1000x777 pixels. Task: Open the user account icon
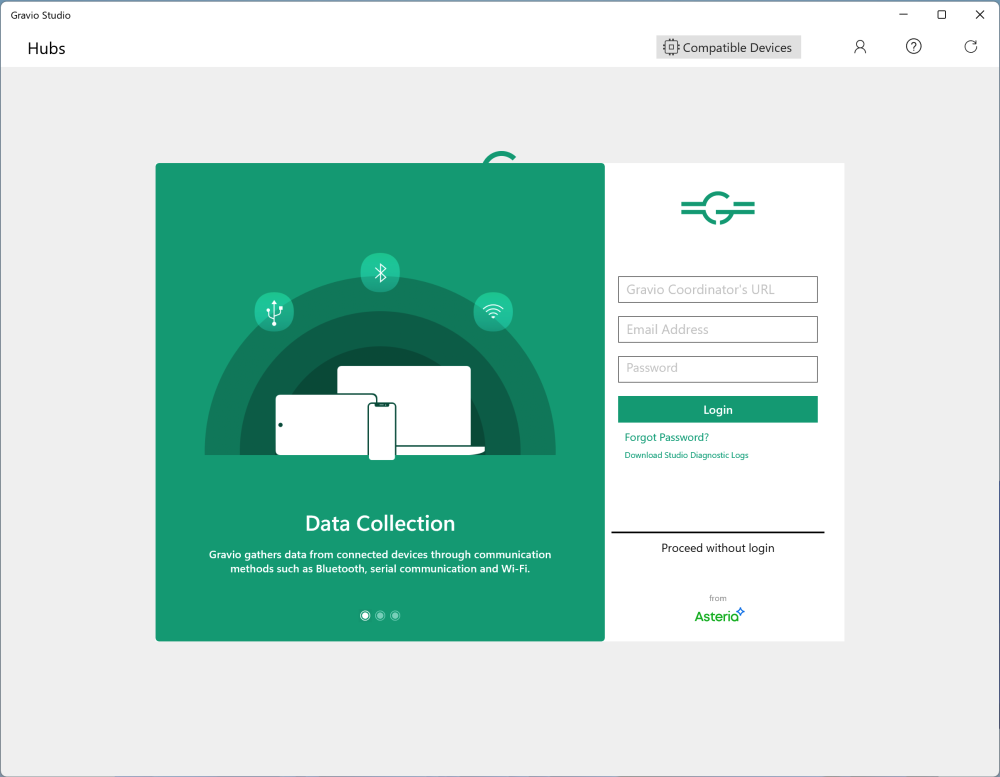(860, 47)
